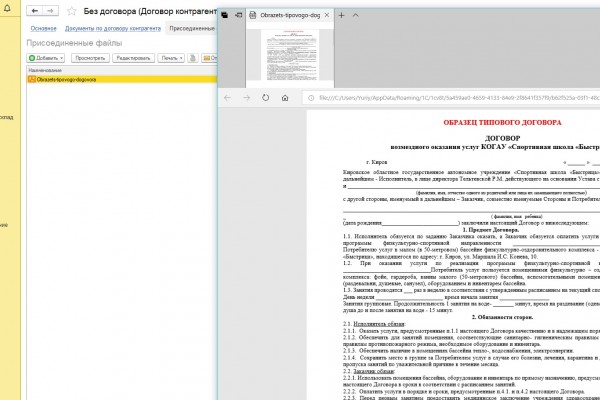The image size is (600, 400).
Task: Click the '1. Предмет Договора.' section heading
Action: pyautogui.click(x=491, y=230)
